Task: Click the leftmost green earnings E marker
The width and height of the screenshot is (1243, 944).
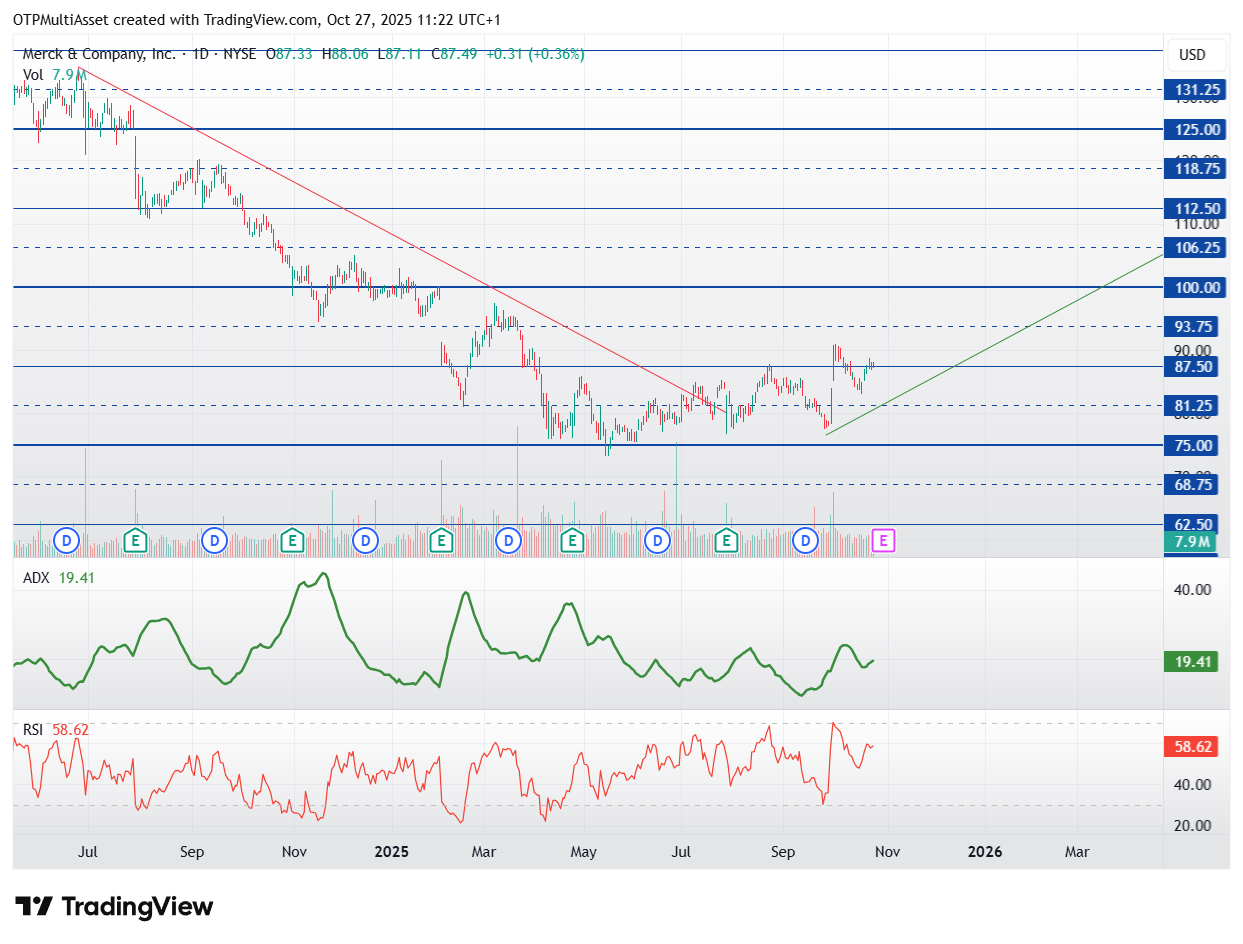Action: point(136,541)
